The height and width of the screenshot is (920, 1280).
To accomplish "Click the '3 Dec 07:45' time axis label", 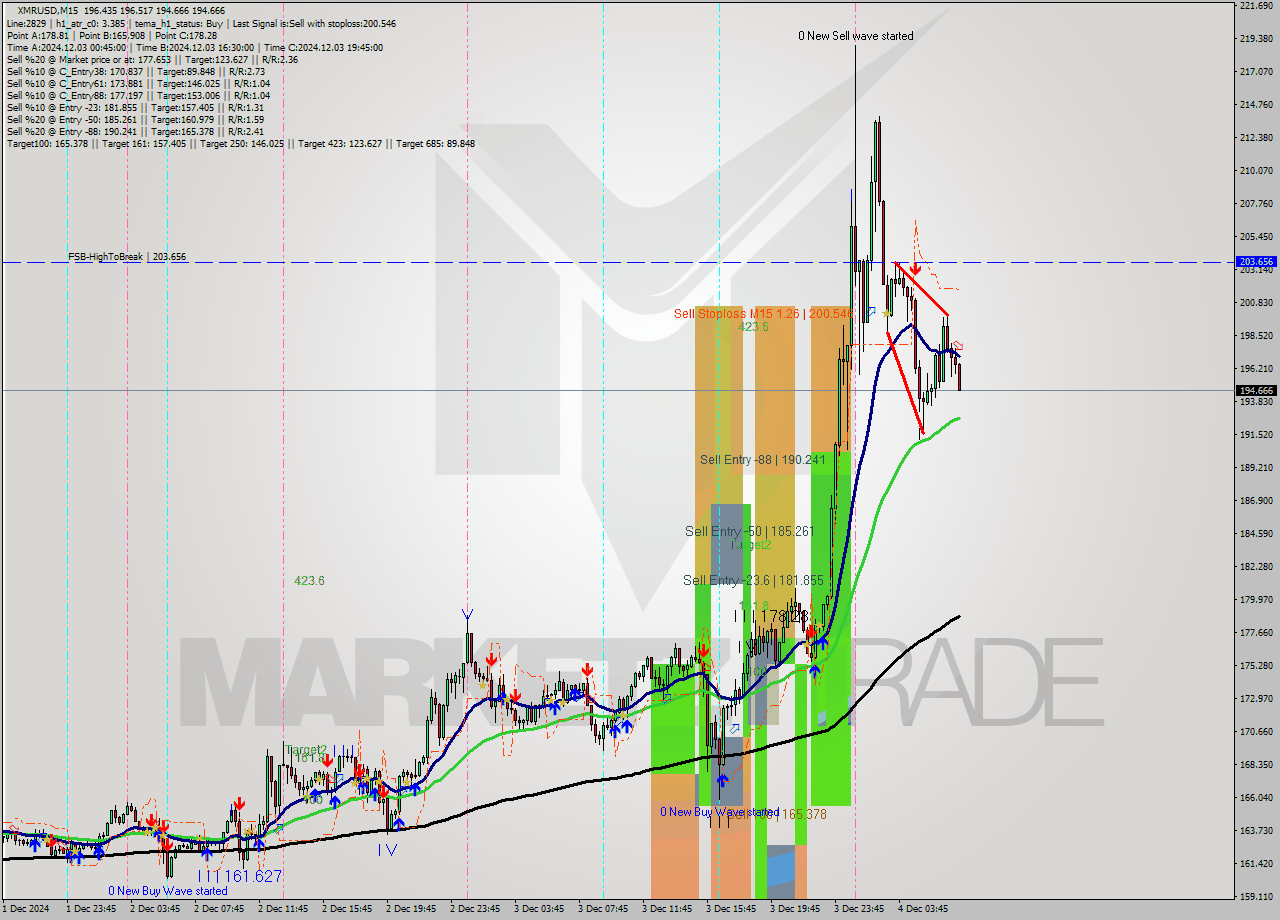I will 603,910.
